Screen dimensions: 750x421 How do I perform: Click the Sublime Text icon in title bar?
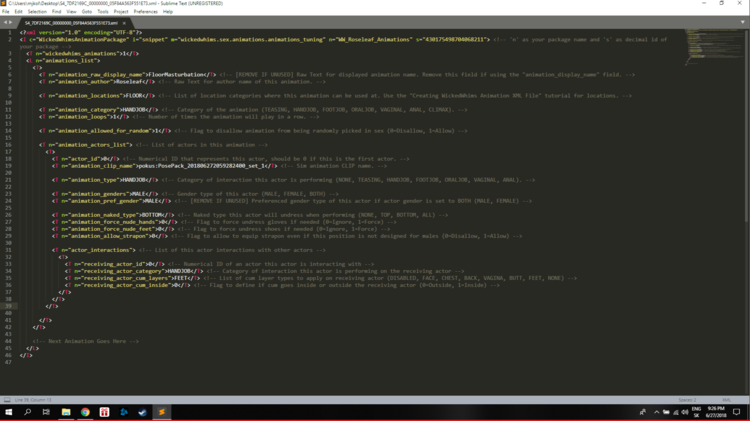click(x=4, y=3)
